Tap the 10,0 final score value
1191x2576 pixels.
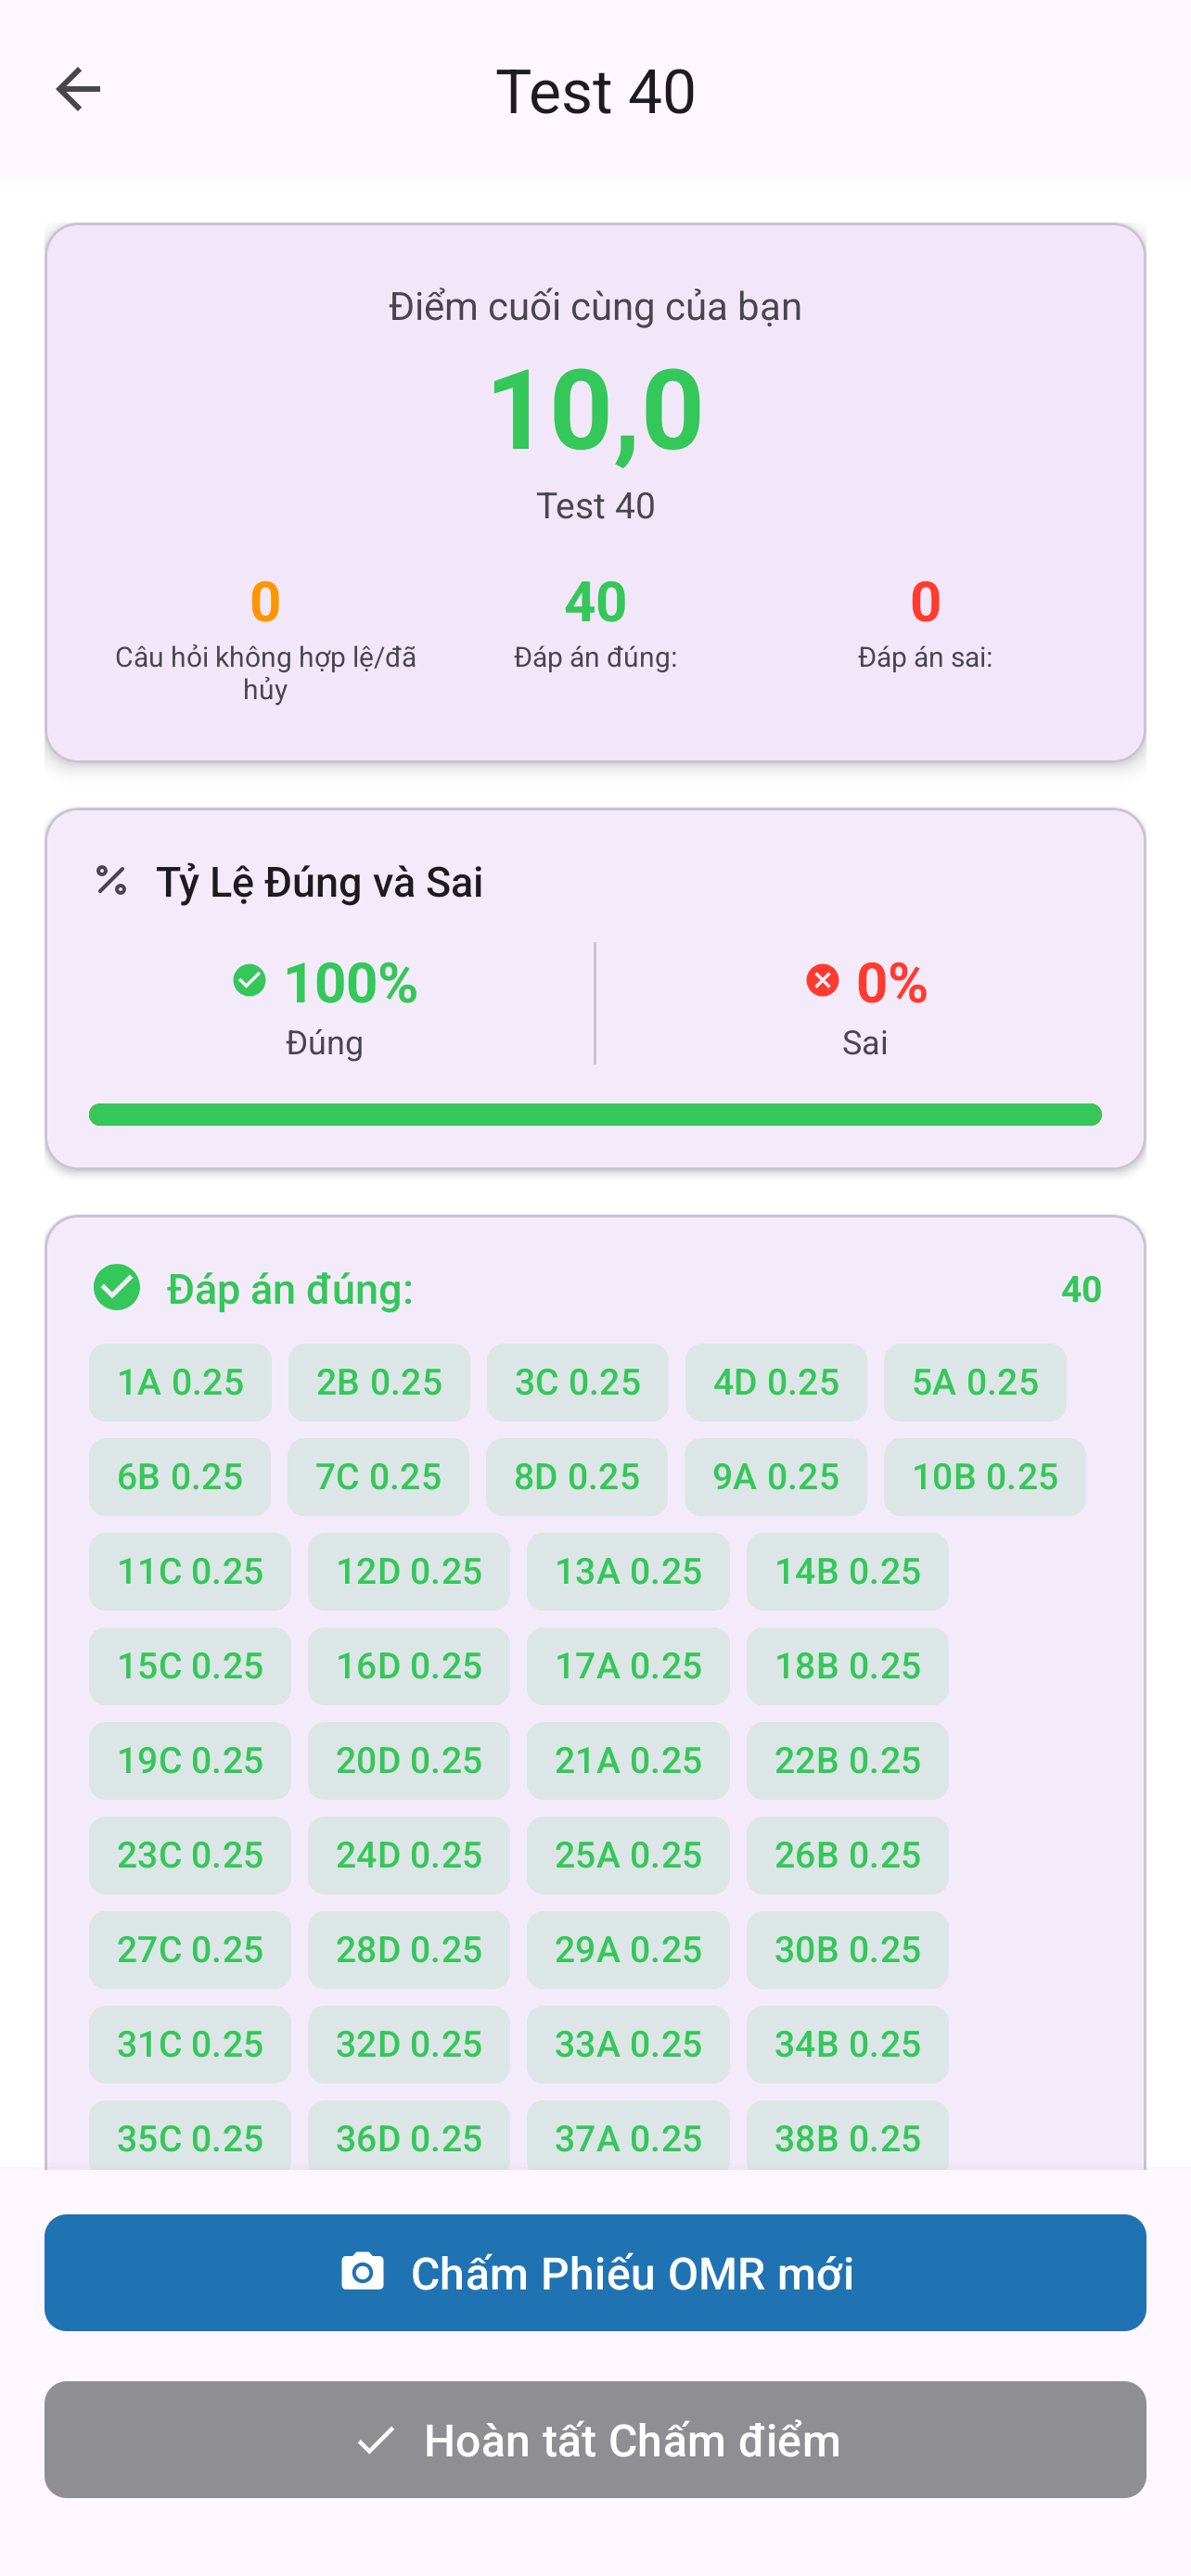[595, 410]
